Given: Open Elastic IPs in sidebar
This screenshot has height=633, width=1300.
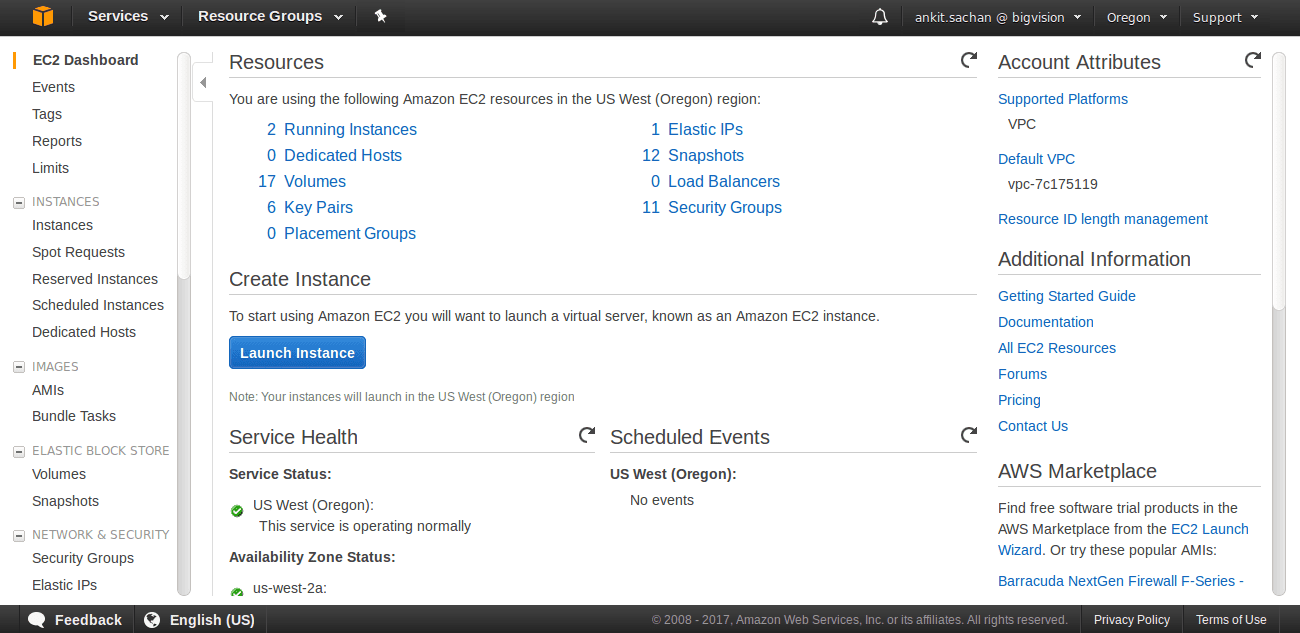Looking at the screenshot, I should (x=64, y=585).
